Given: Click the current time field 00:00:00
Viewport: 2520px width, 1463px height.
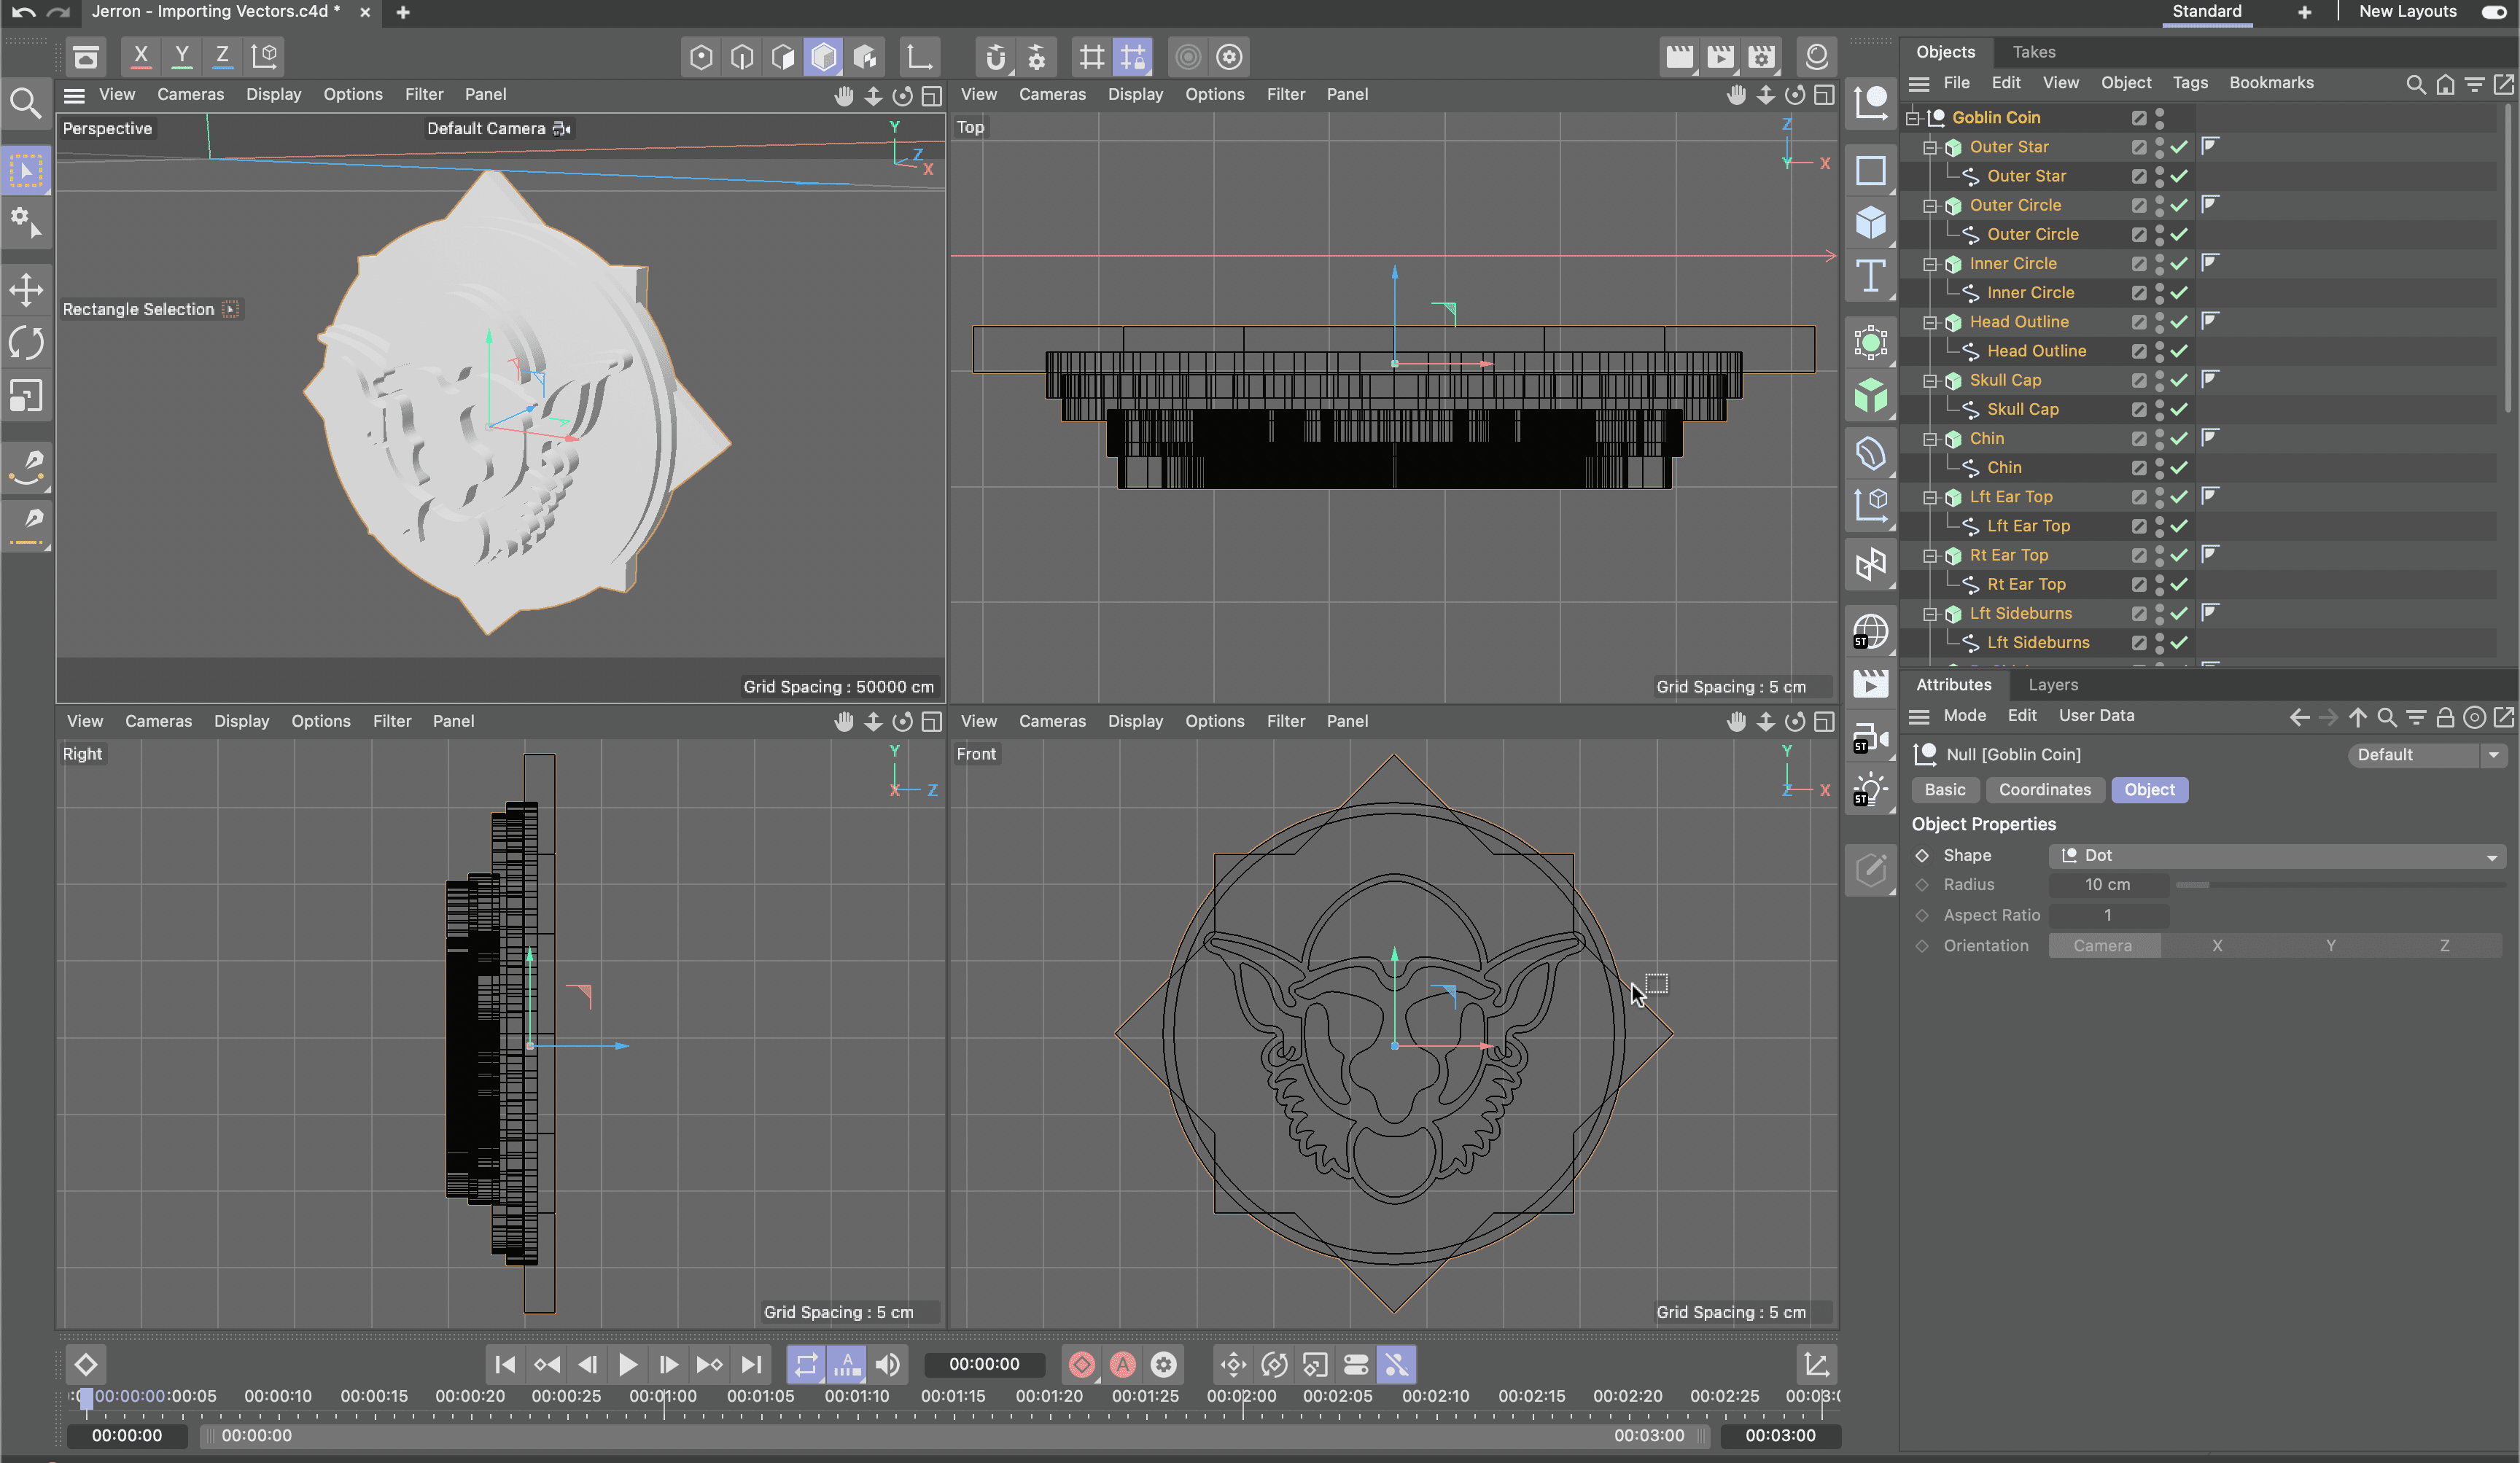Looking at the screenshot, I should tap(984, 1364).
